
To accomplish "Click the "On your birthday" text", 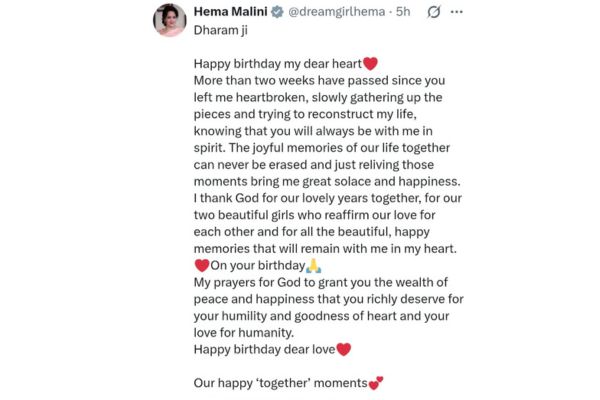I will point(257,265).
